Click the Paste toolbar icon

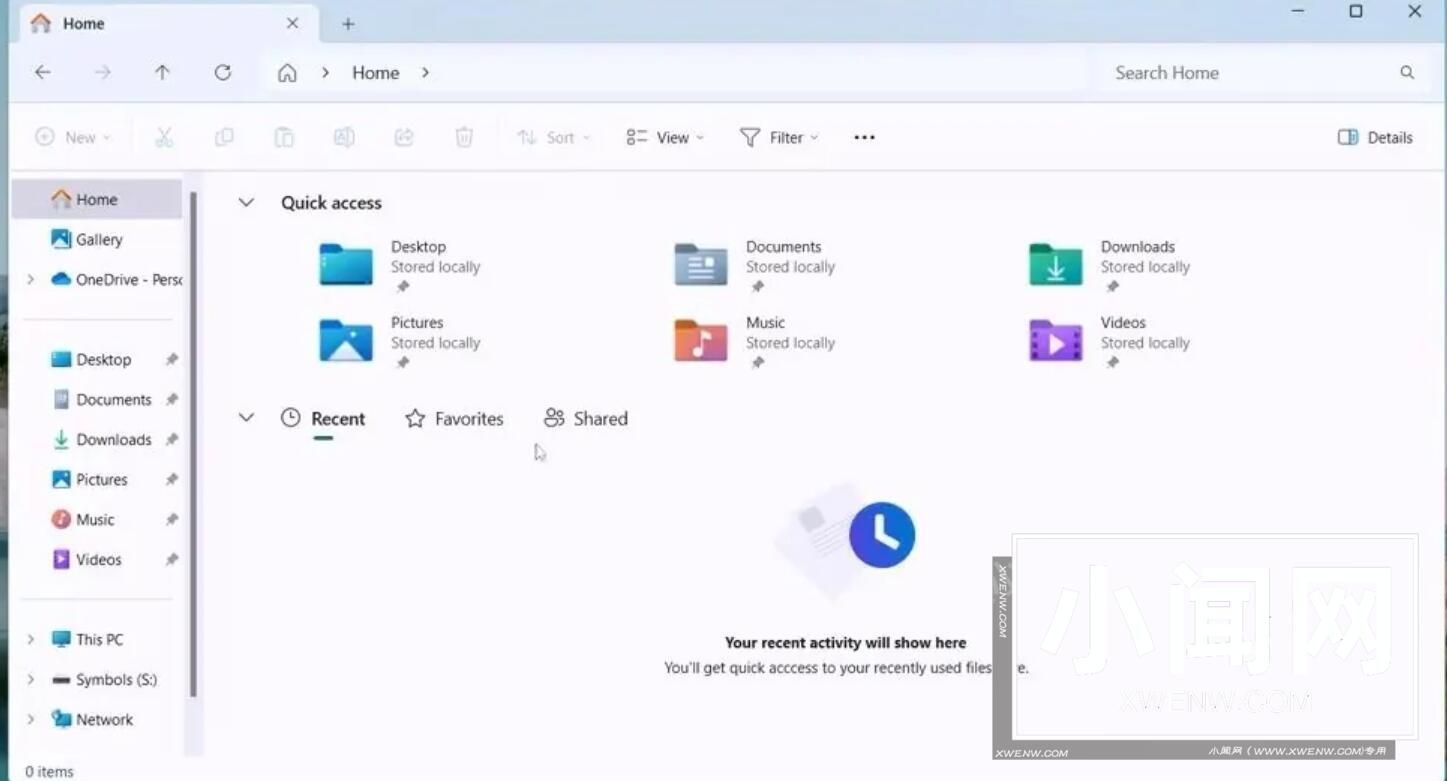284,137
